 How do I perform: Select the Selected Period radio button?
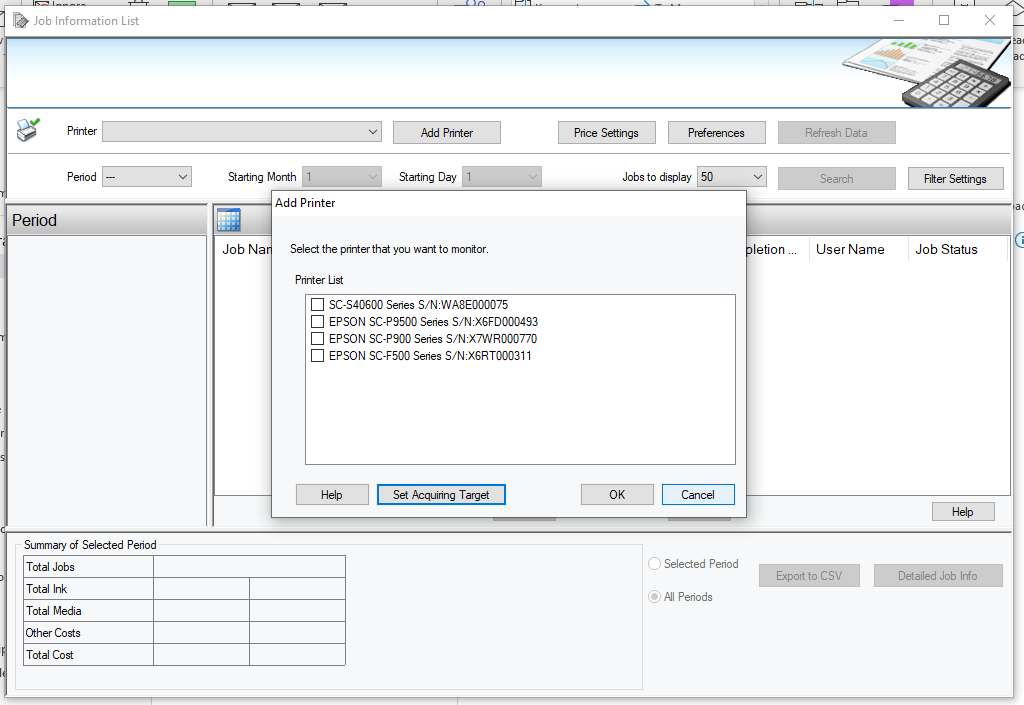pyautogui.click(x=654, y=563)
